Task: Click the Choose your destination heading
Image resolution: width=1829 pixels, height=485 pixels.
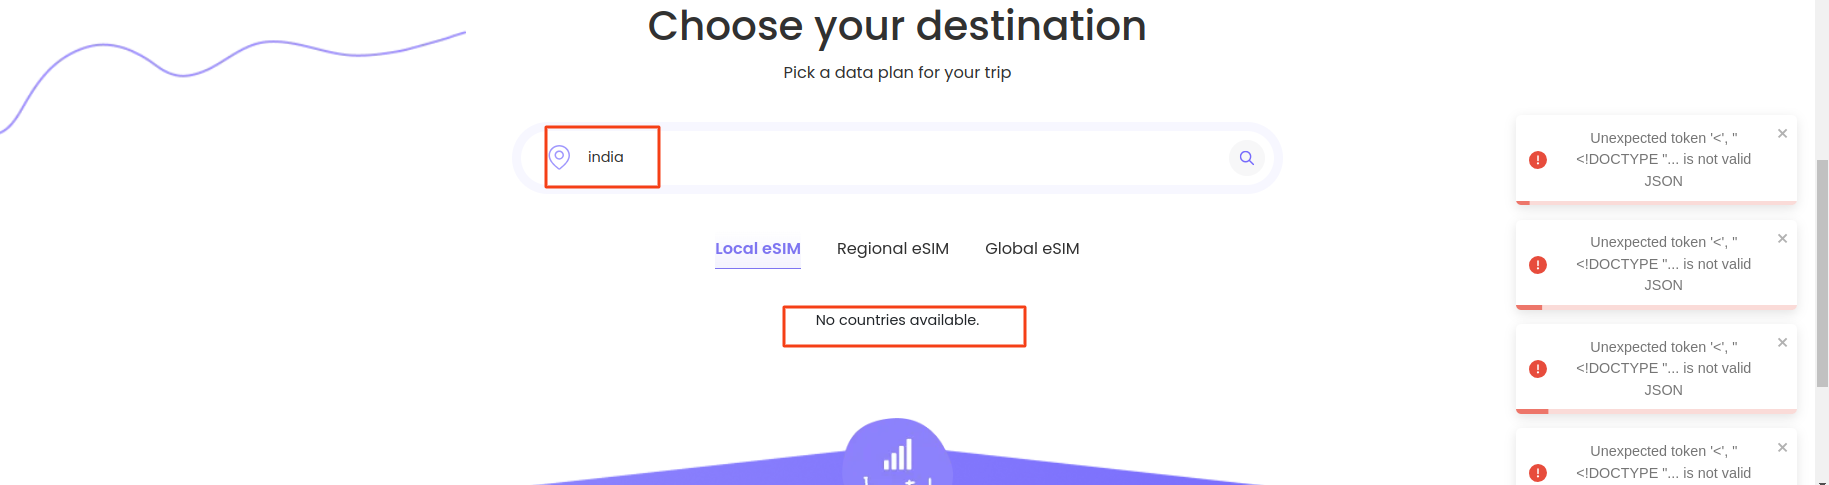Action: [897, 26]
